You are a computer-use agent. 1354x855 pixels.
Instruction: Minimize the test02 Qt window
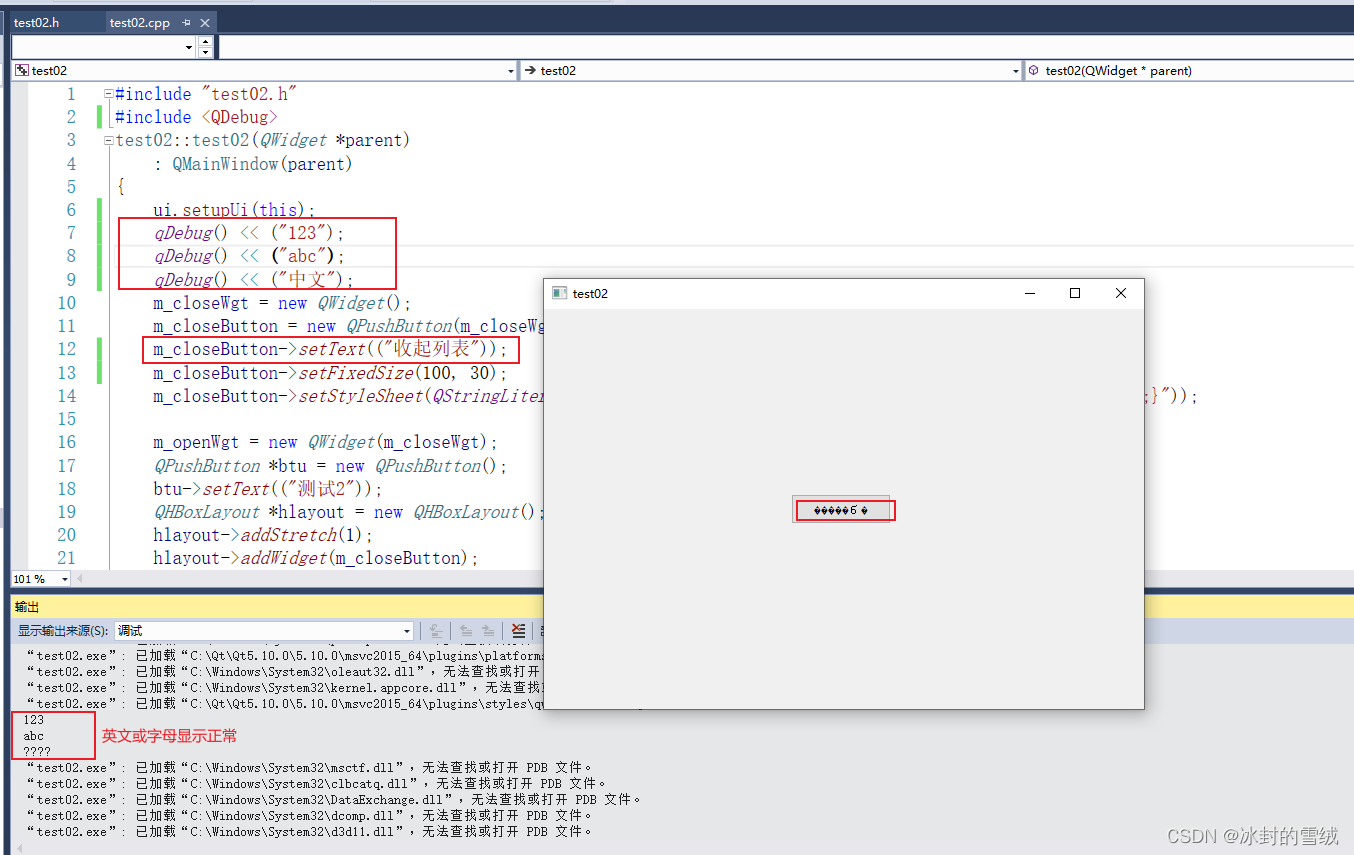(x=1030, y=293)
